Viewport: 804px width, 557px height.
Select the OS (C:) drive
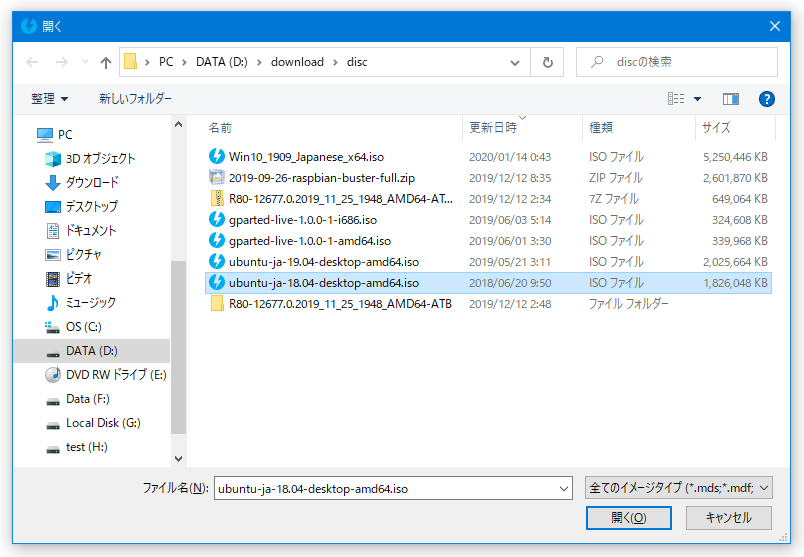tap(73, 327)
